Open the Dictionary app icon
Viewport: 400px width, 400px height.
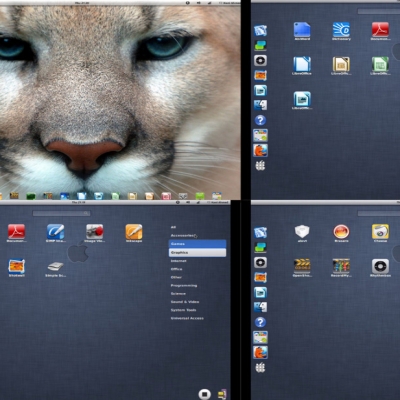pyautogui.click(x=341, y=30)
